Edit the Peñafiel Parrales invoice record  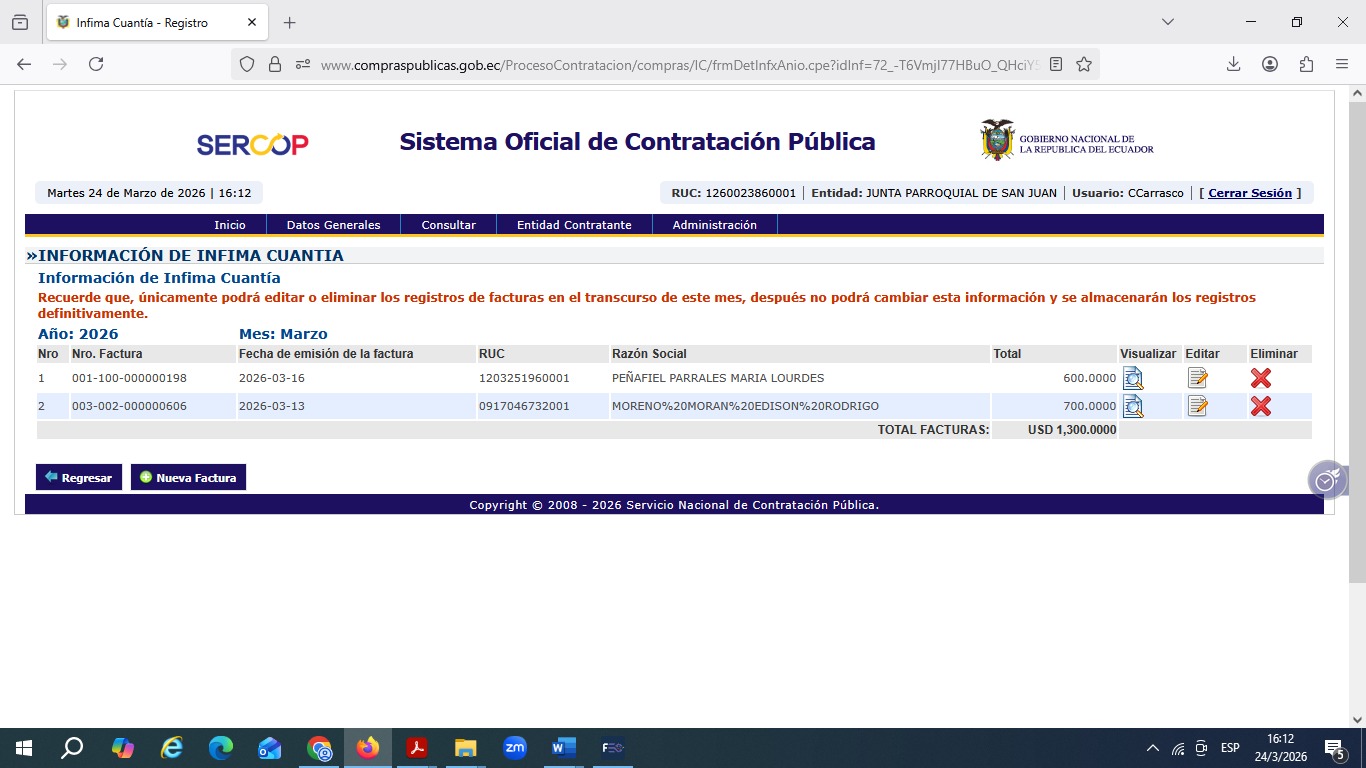(x=1197, y=378)
